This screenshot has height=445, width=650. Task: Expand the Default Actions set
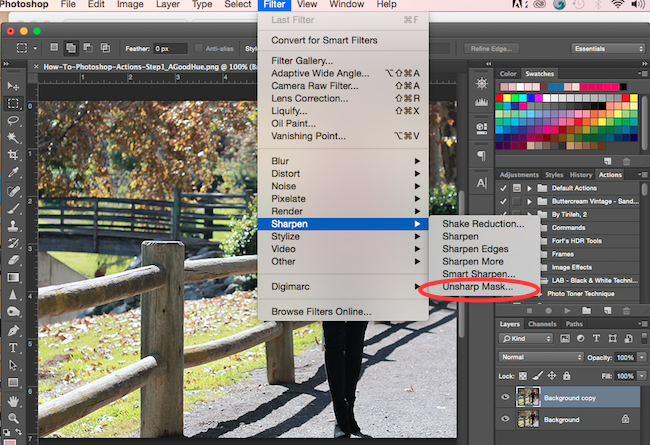pyautogui.click(x=529, y=188)
